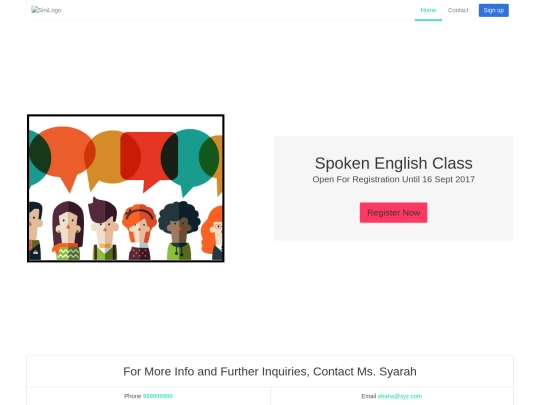Click the red square speech bubble
The height and width of the screenshot is (405, 540).
[149, 160]
